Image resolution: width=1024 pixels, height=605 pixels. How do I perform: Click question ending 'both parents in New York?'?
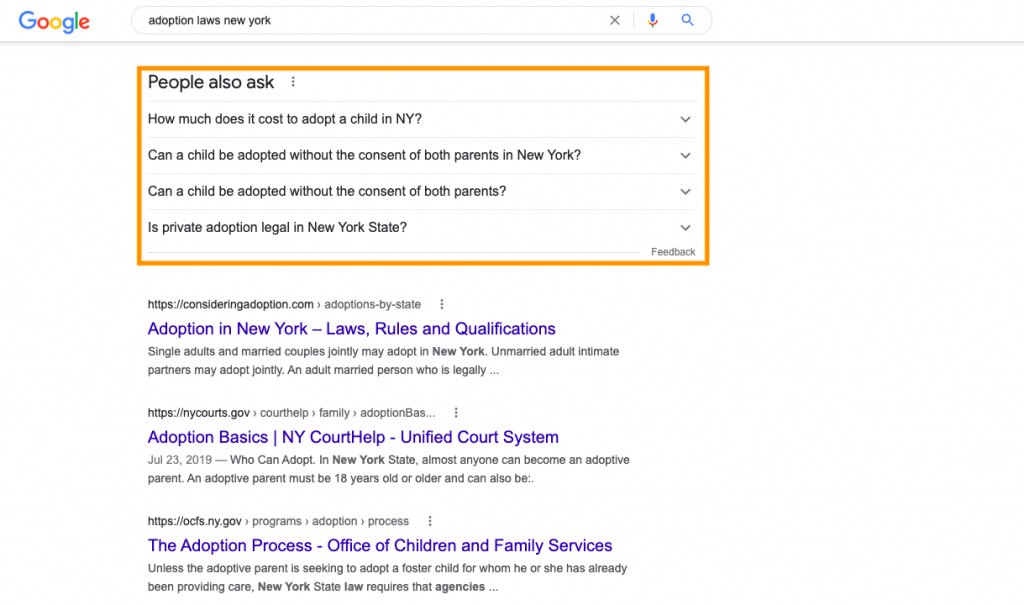(x=364, y=155)
